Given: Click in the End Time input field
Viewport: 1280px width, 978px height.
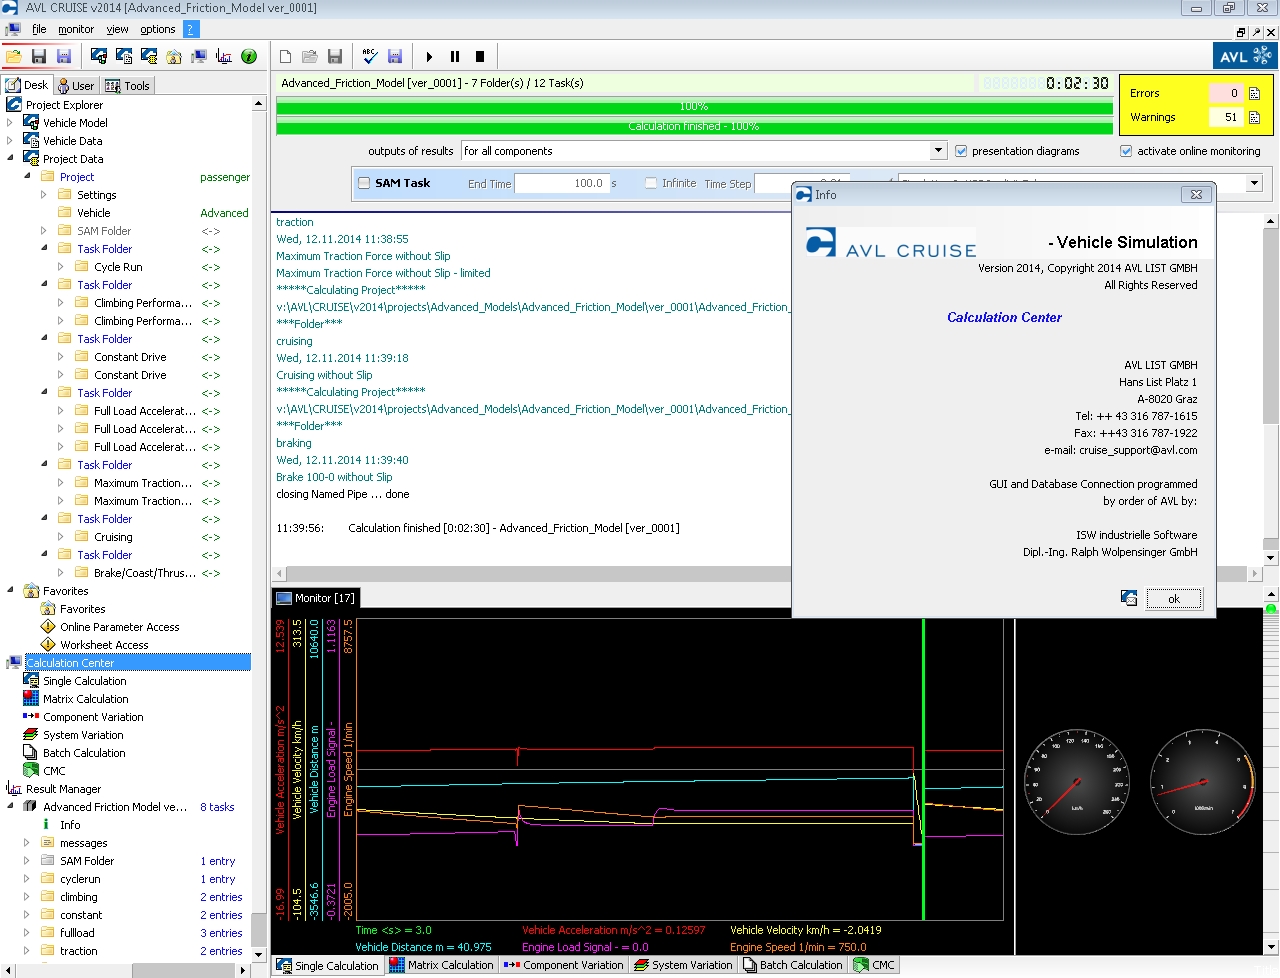Looking at the screenshot, I should (560, 183).
